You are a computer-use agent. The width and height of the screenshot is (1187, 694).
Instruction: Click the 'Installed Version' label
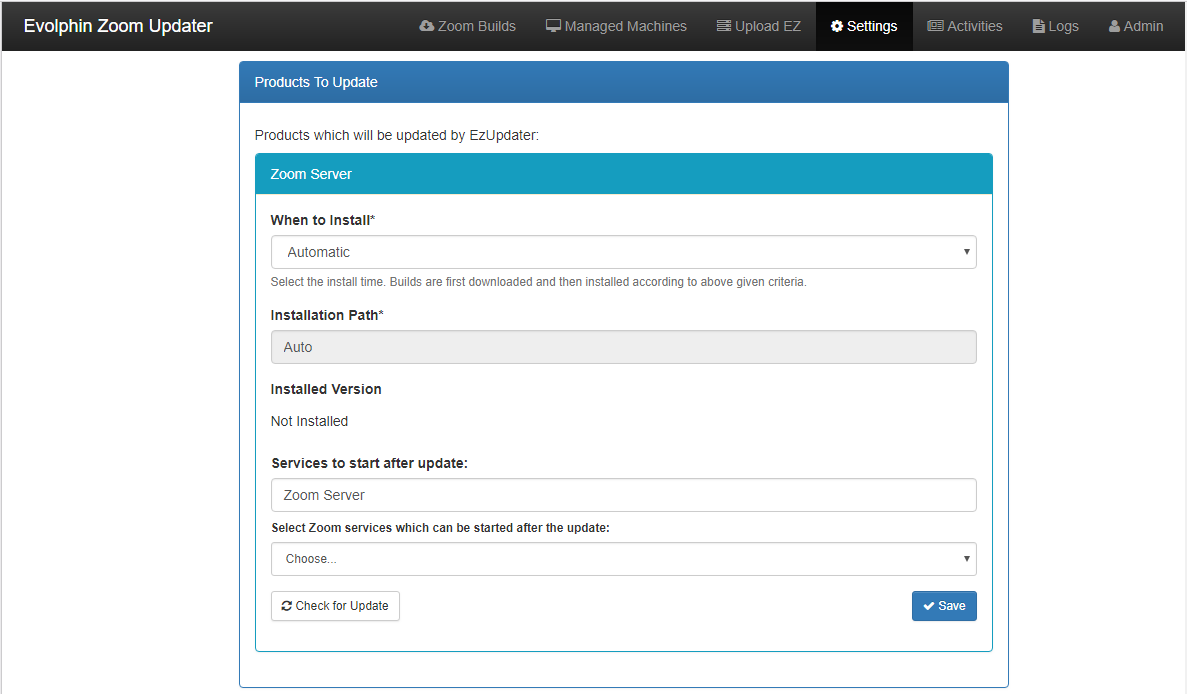click(326, 389)
